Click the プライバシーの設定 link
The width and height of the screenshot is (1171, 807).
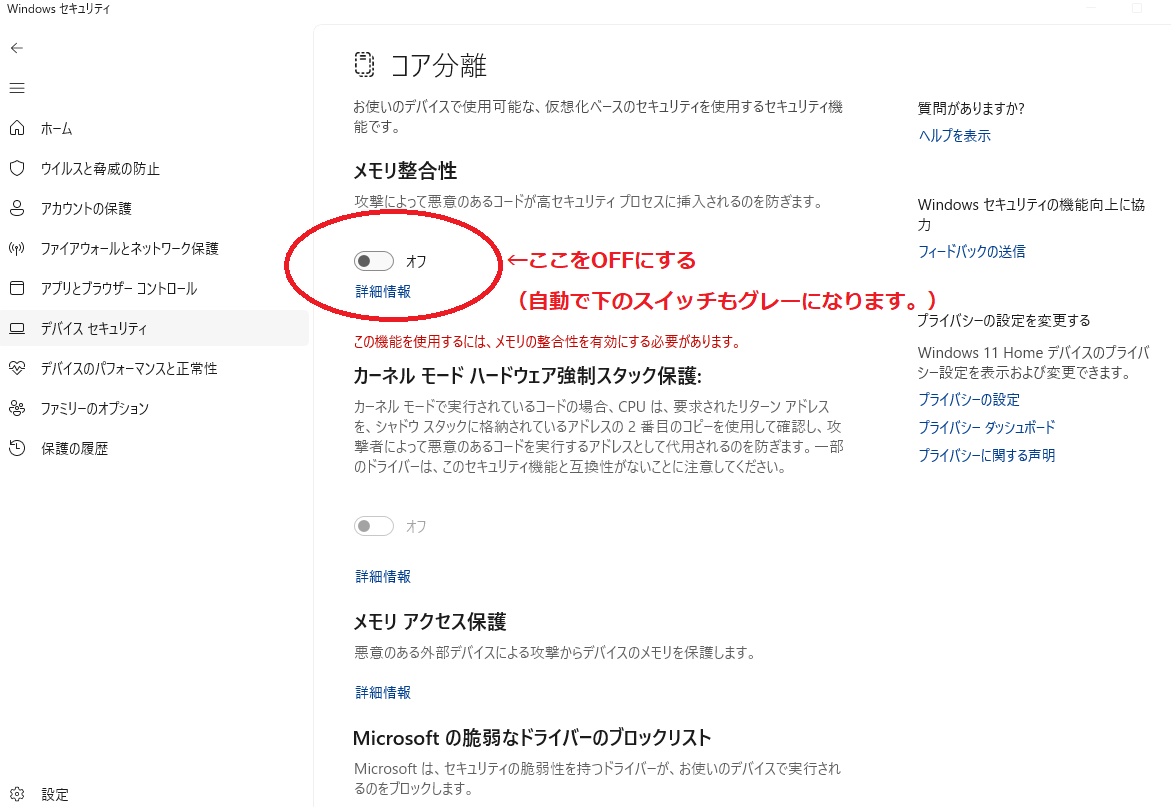(968, 399)
